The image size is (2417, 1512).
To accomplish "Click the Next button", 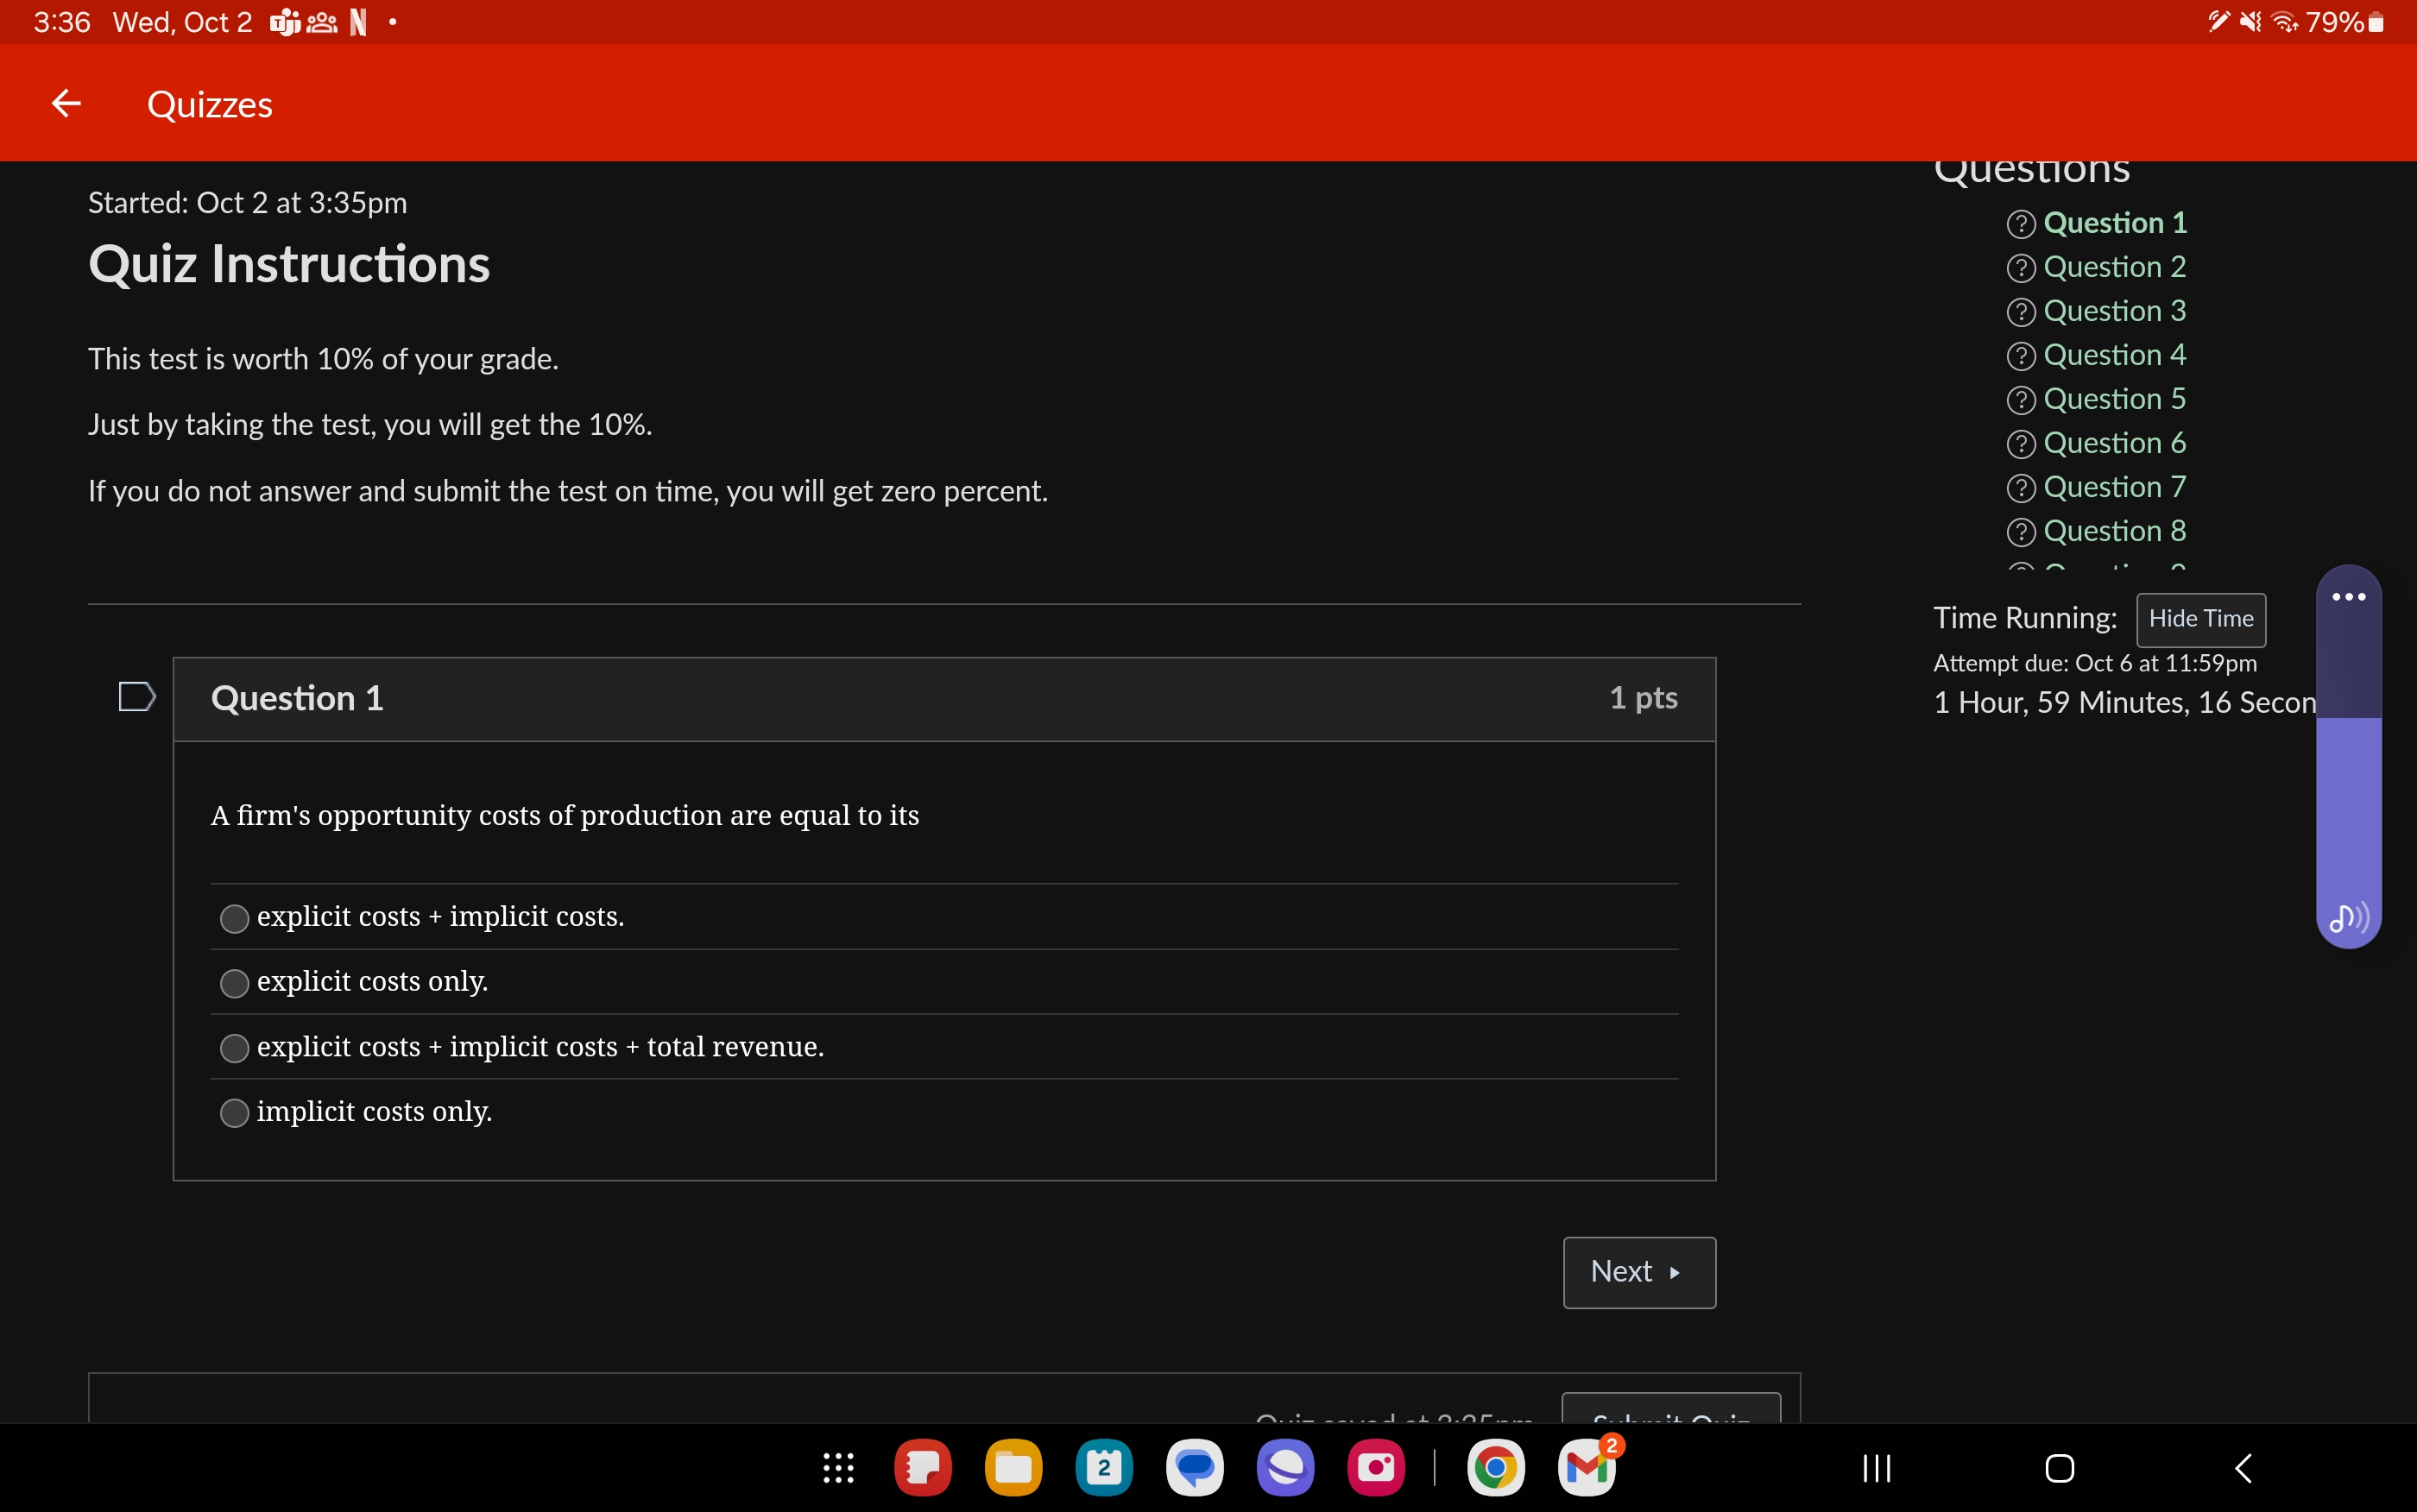I will click(x=1639, y=1272).
